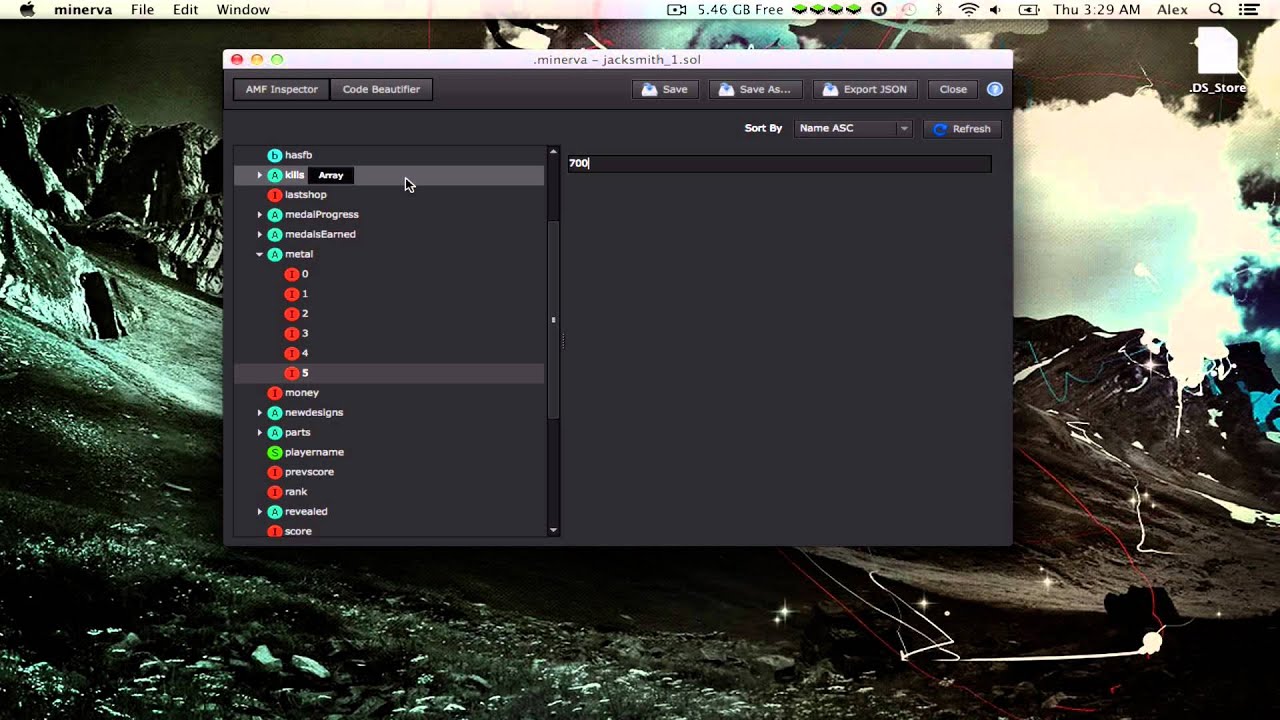Click the tree list scrollbar thumb
The image size is (1280, 720).
pyautogui.click(x=553, y=320)
